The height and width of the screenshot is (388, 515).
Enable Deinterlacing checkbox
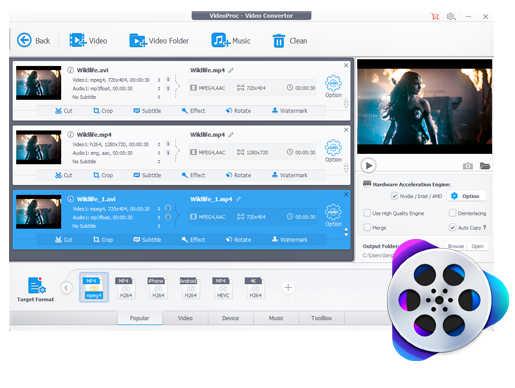(452, 213)
